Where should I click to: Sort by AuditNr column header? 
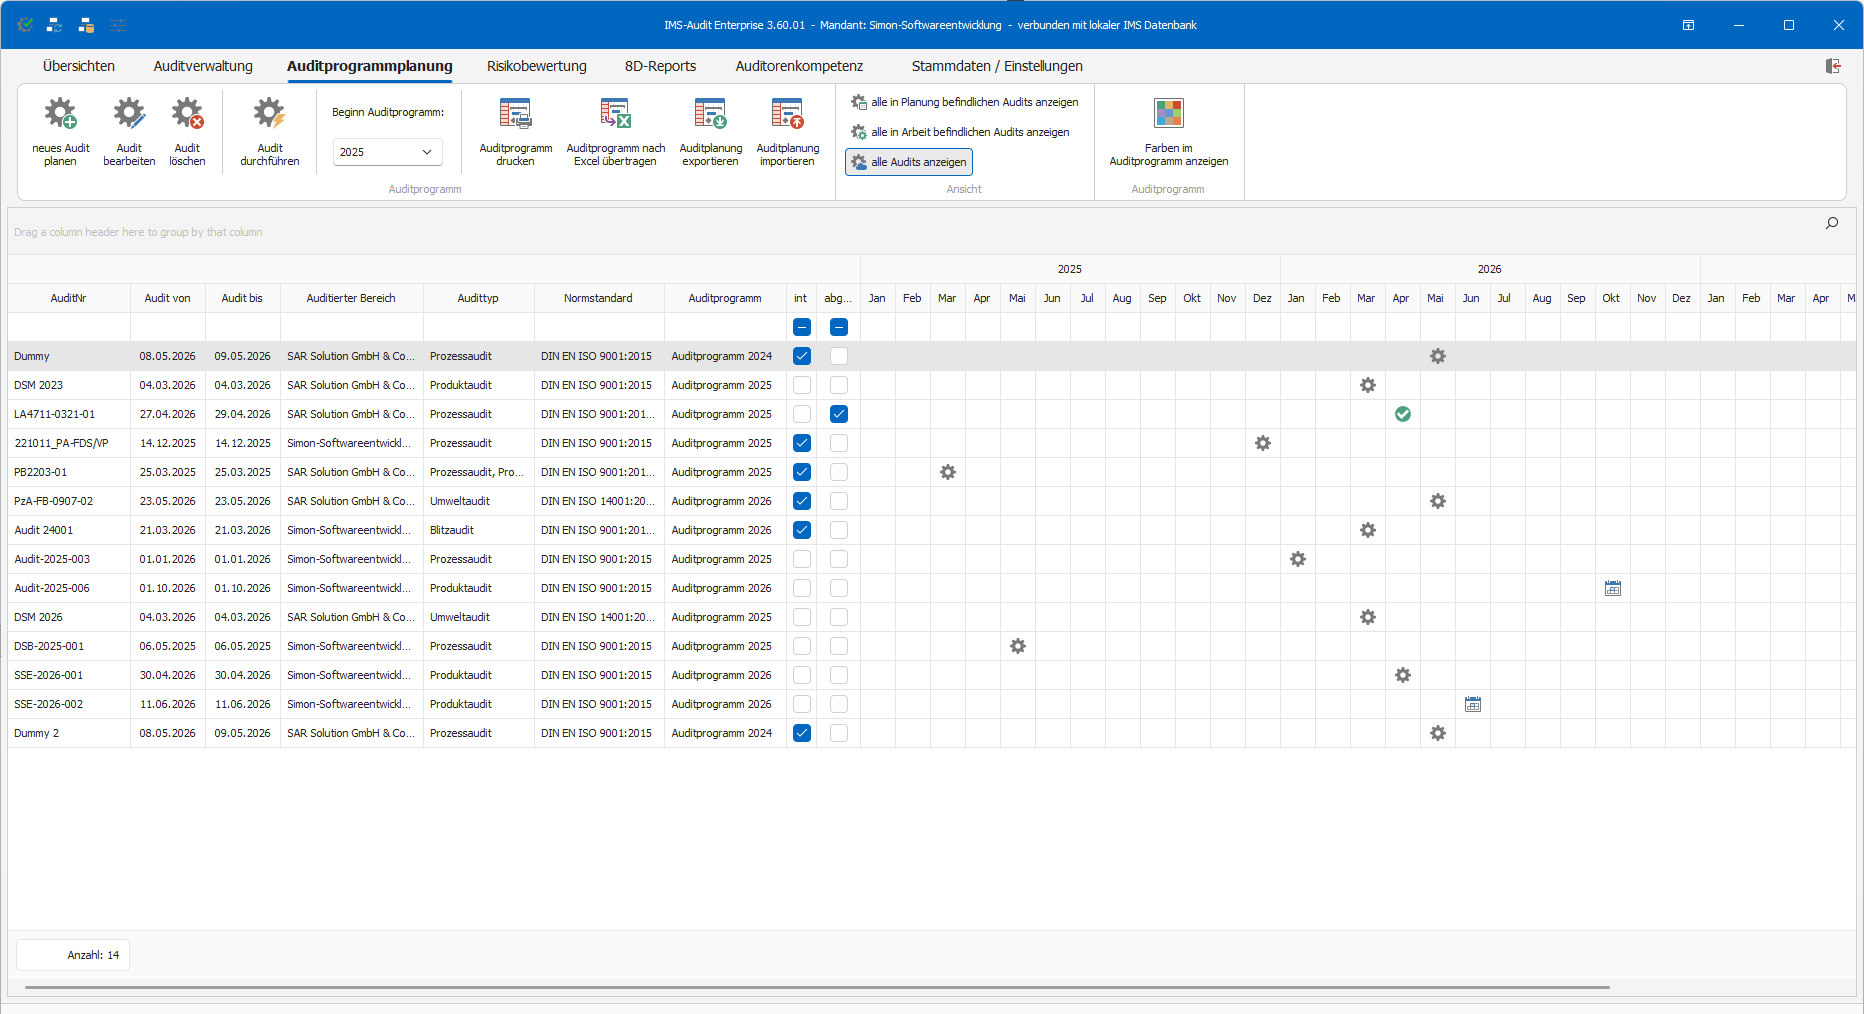69,298
